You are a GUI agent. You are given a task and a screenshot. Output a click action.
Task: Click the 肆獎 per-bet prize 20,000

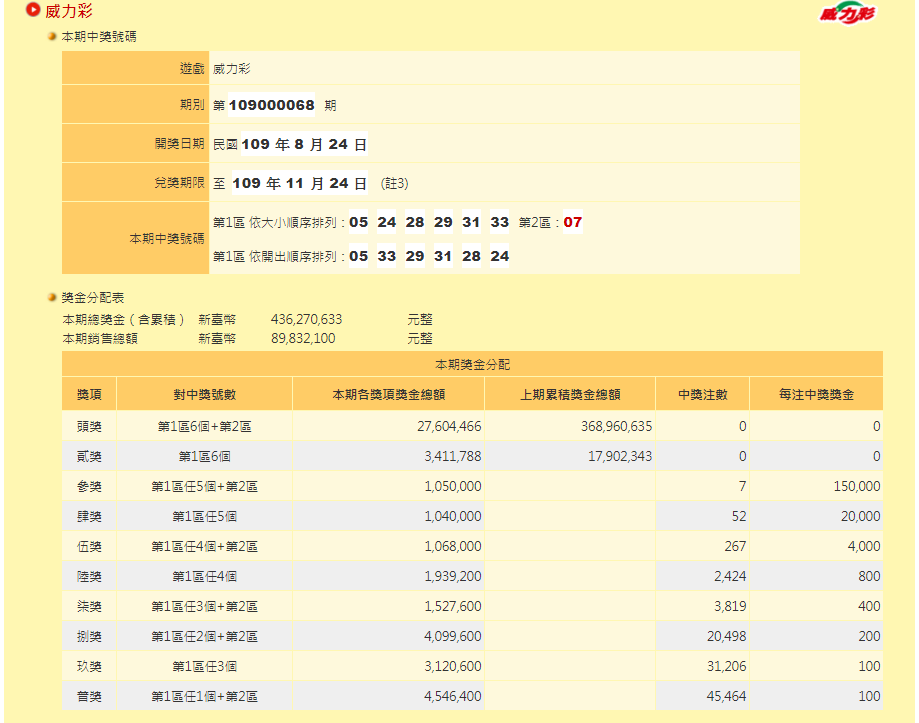[860, 516]
